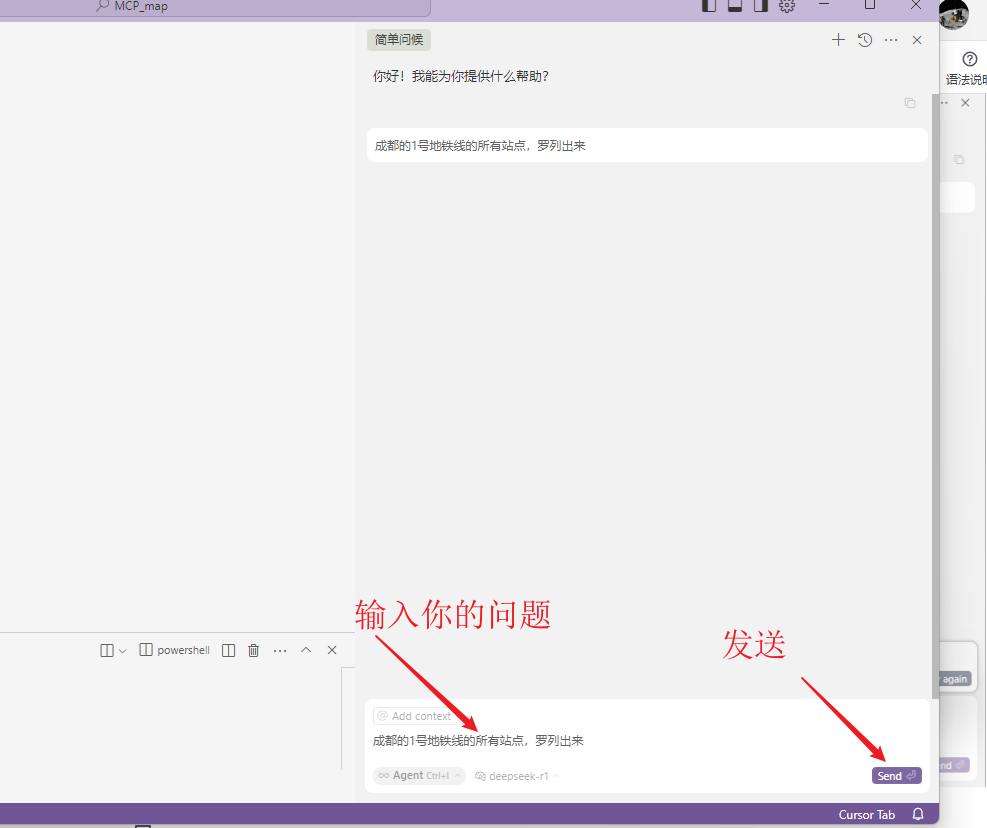Viewport: 987px width, 828px height.
Task: Click the chat panel vertical scrollbar
Action: [935, 397]
